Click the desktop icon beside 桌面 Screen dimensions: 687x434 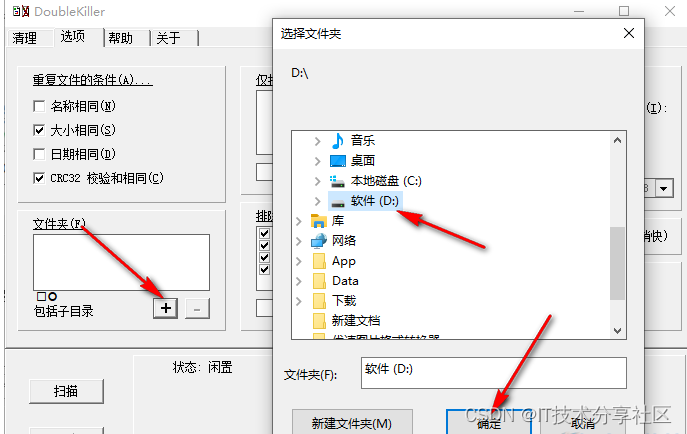point(337,161)
